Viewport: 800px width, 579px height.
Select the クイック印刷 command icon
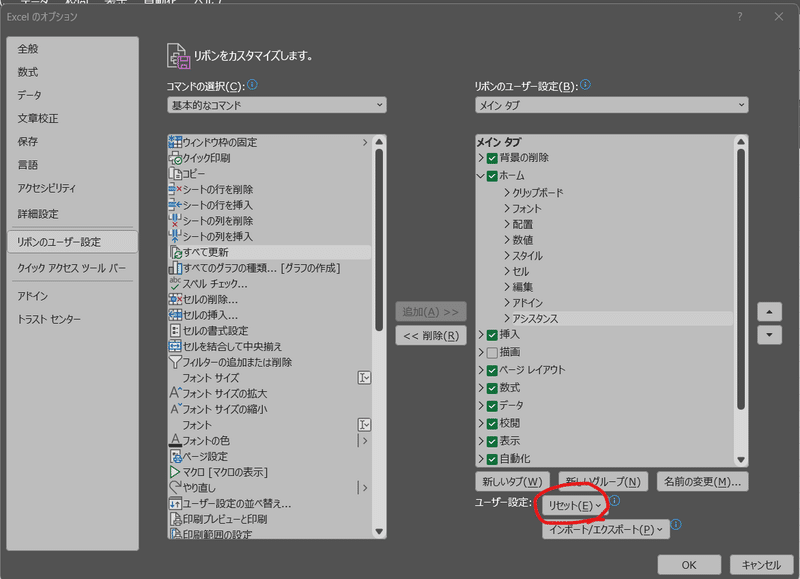[175, 158]
